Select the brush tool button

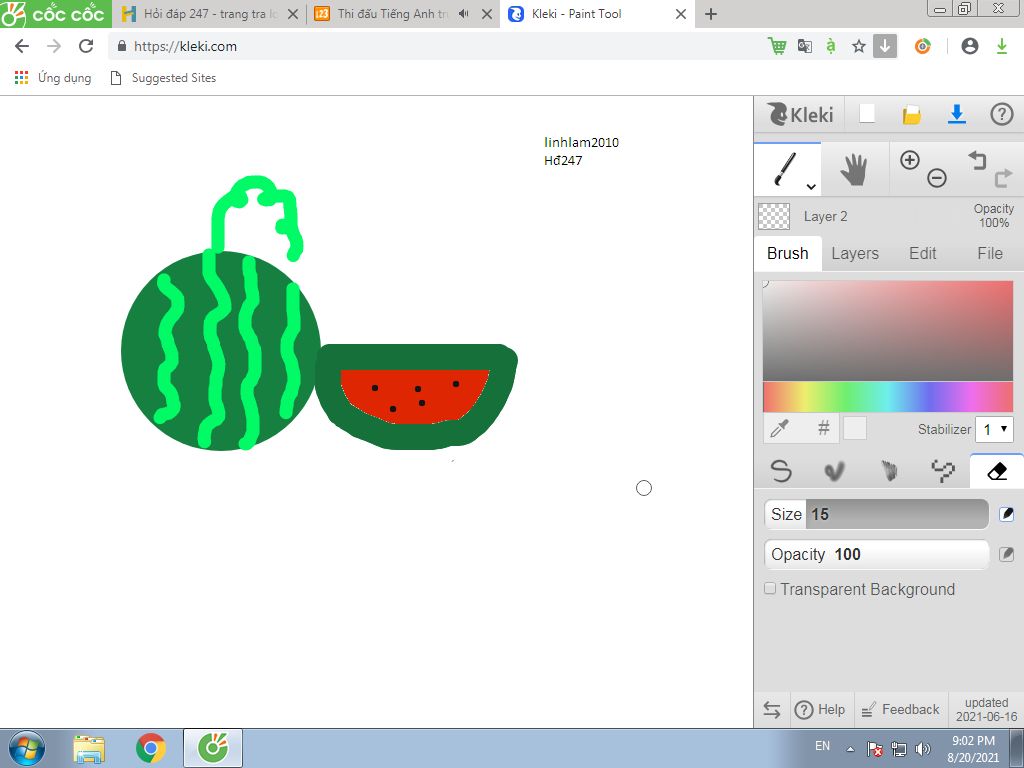coord(787,169)
